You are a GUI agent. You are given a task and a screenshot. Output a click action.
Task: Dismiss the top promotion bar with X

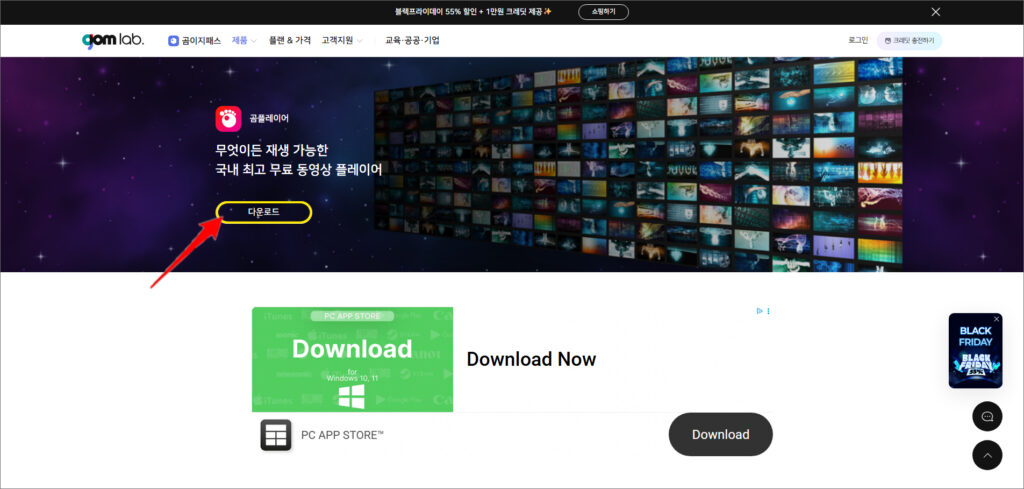[935, 12]
